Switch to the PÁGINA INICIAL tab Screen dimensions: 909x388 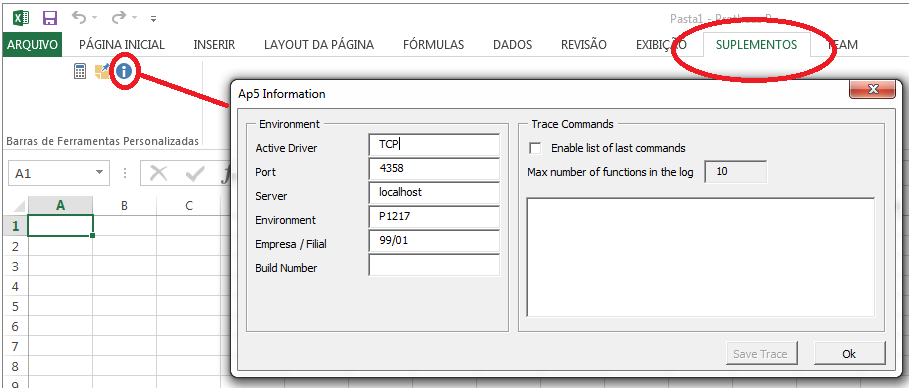point(122,45)
